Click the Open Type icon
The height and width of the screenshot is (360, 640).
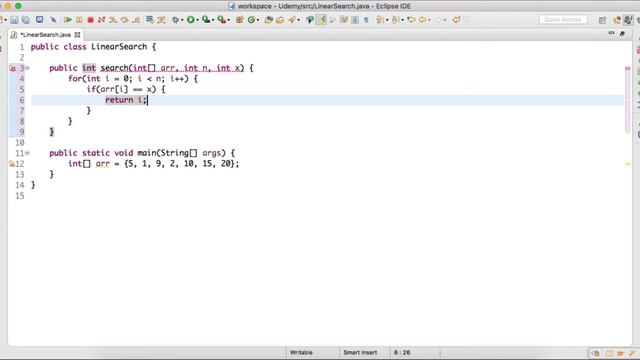tap(269, 20)
